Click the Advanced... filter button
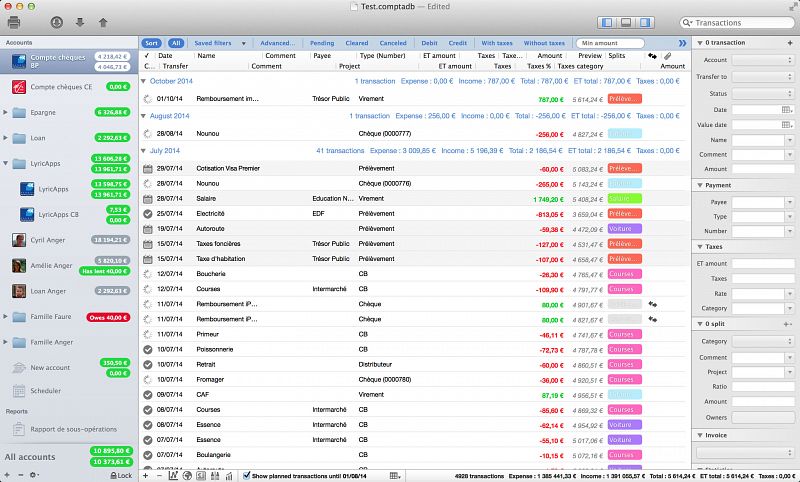The width and height of the screenshot is (800, 482). (277, 43)
